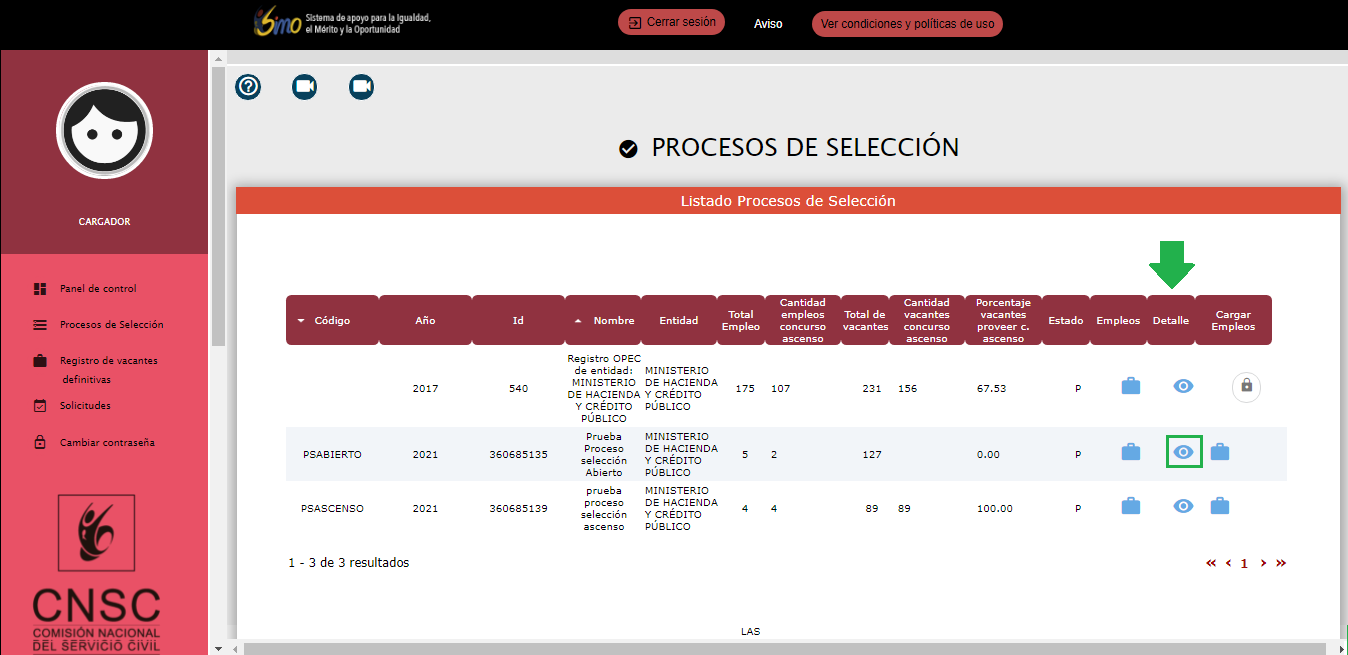Image resolution: width=1348 pixels, height=655 pixels.
Task: View details of the 2017 process row
Action: (1183, 386)
